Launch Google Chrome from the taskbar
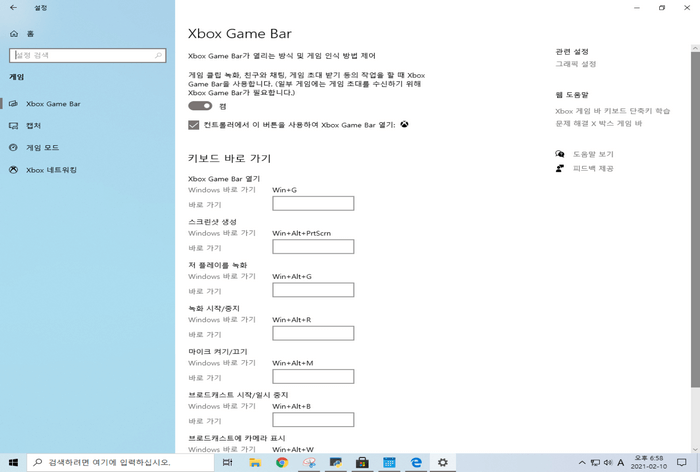Viewport: 700px width, 472px height. pyautogui.click(x=282, y=463)
